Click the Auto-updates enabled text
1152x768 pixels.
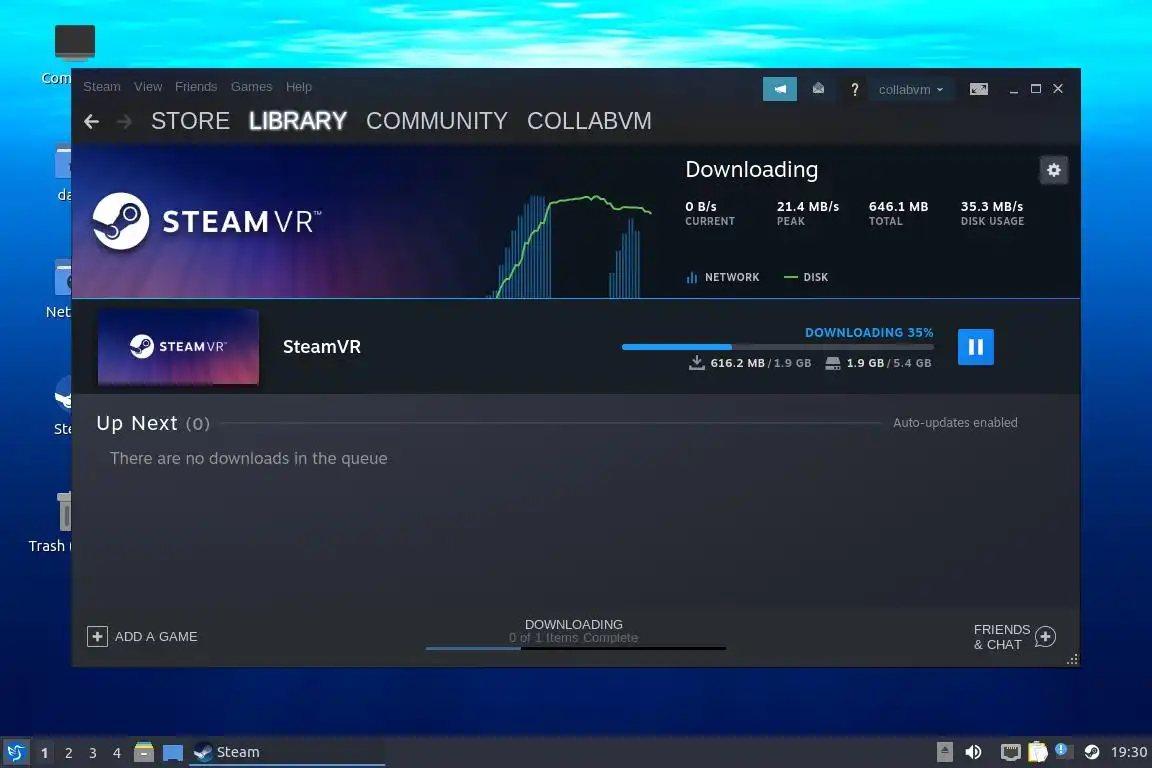click(x=955, y=423)
